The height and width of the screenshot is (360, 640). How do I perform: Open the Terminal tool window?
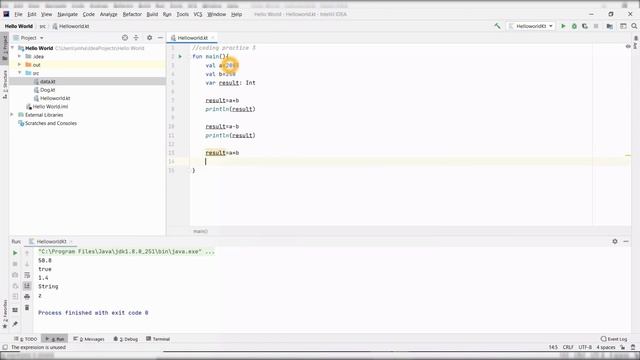(x=158, y=339)
